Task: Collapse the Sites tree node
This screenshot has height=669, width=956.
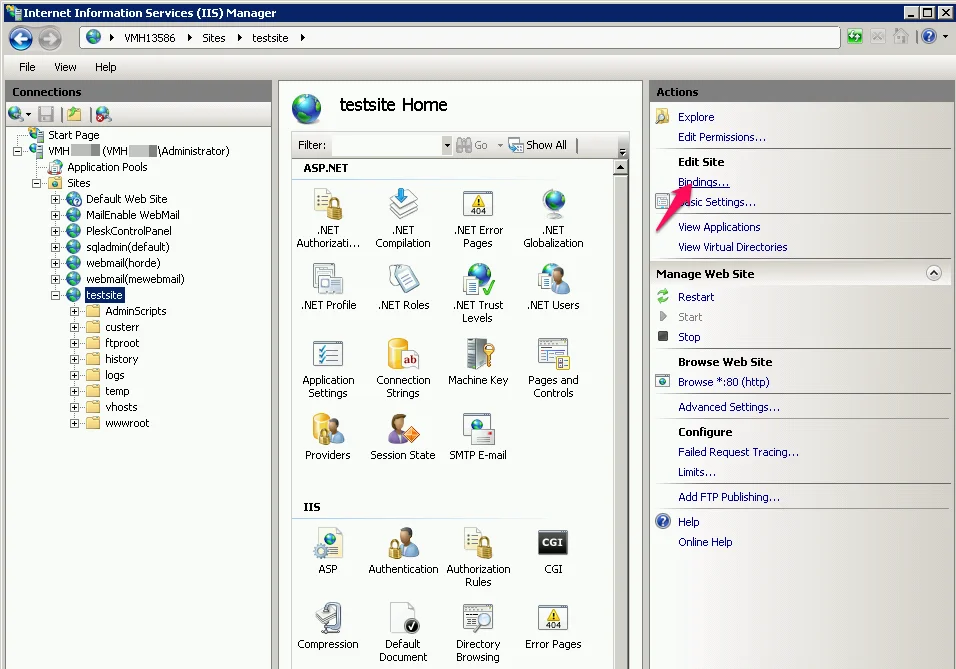Action: pos(37,183)
